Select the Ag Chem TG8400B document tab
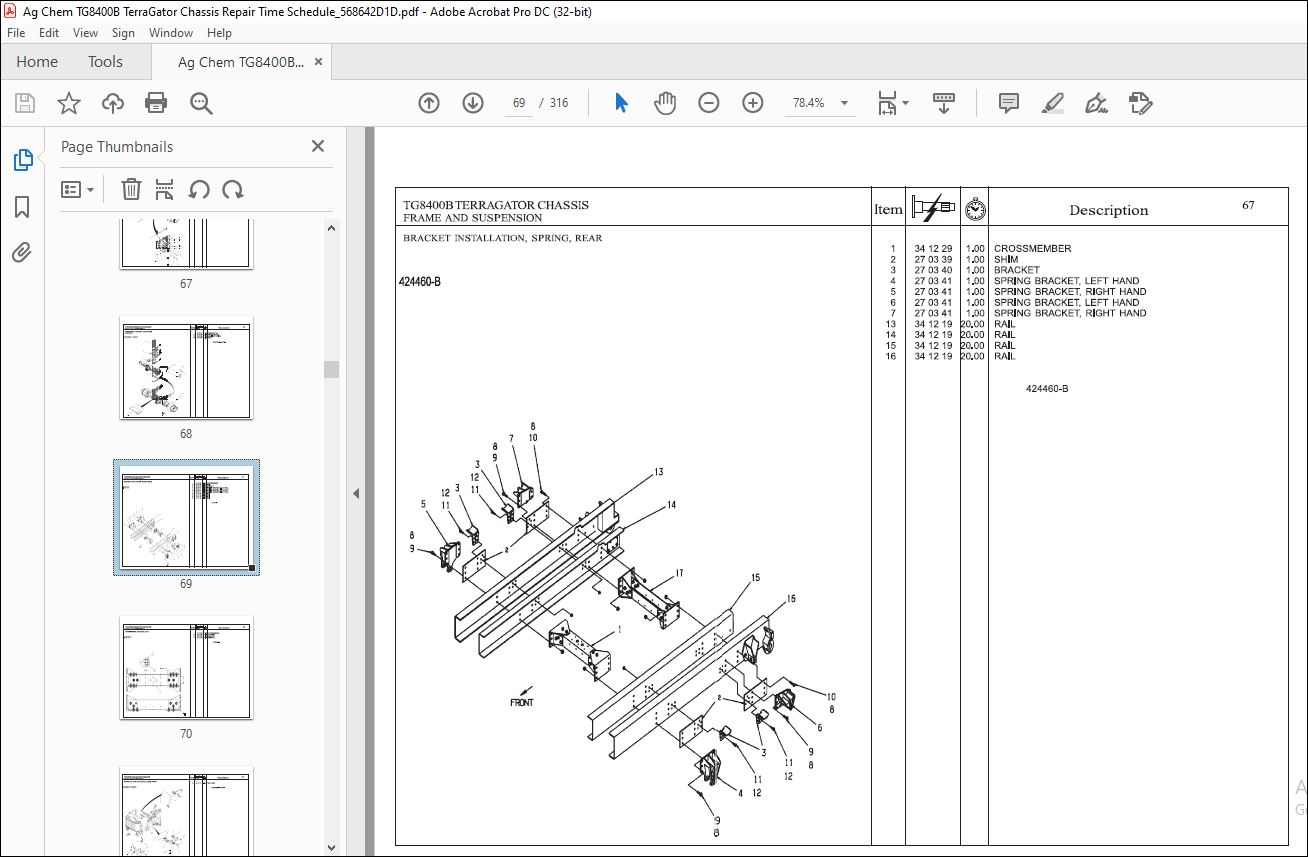1308x857 pixels. tap(240, 62)
